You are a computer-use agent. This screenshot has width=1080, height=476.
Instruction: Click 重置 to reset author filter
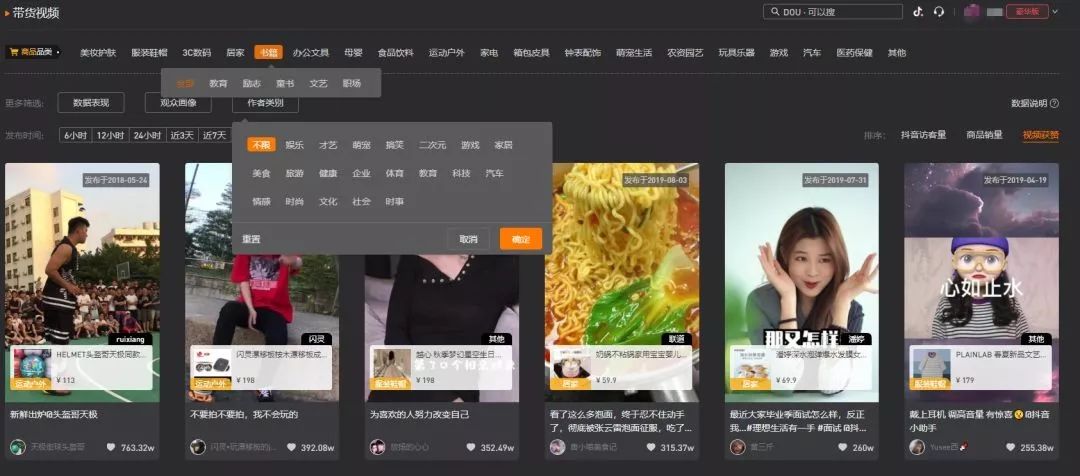[x=251, y=239]
